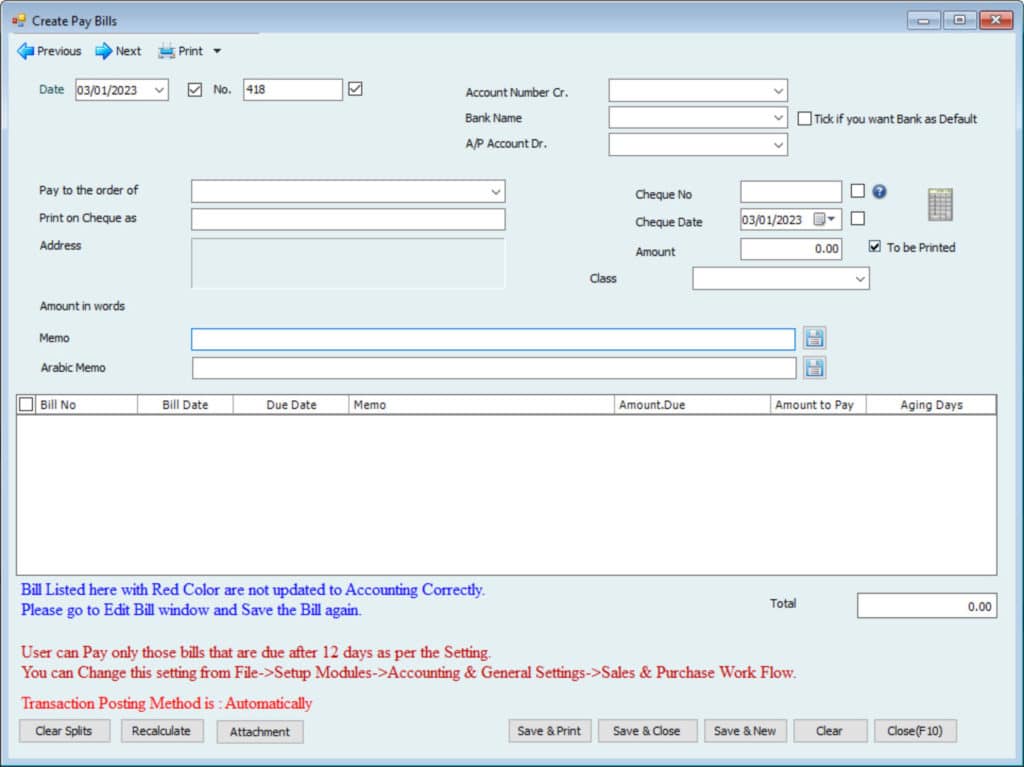Sort by Bill No column header

click(x=86, y=405)
